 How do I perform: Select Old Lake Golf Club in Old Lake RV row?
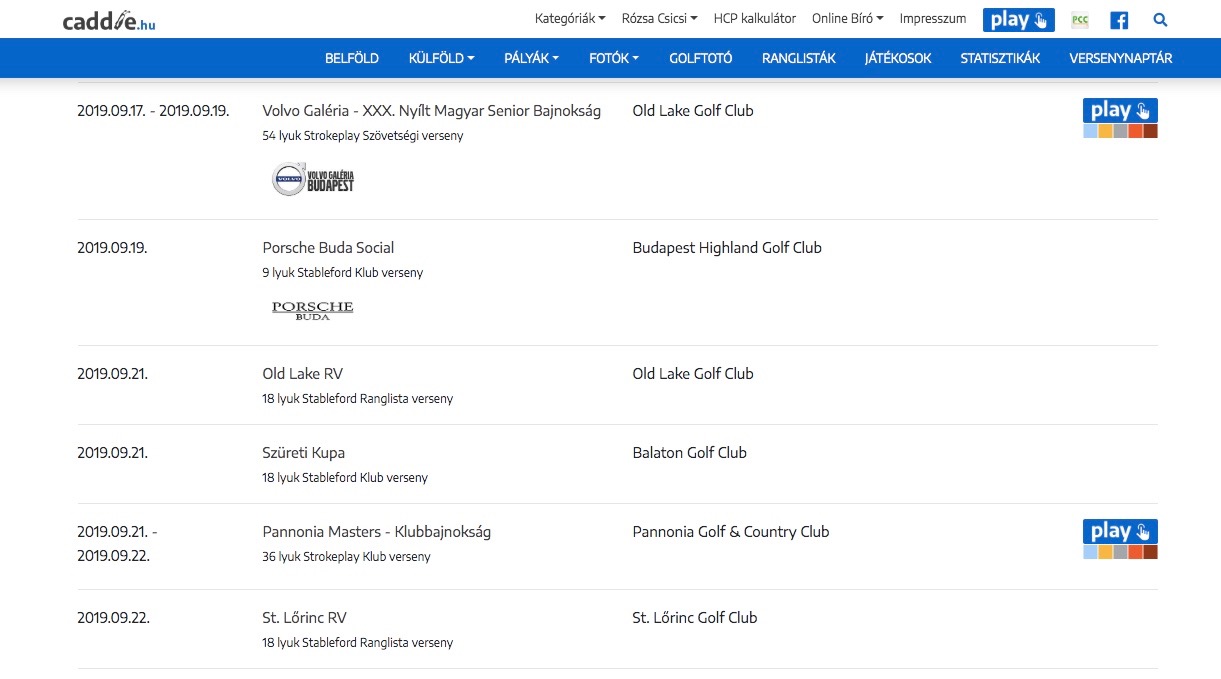[x=693, y=374]
